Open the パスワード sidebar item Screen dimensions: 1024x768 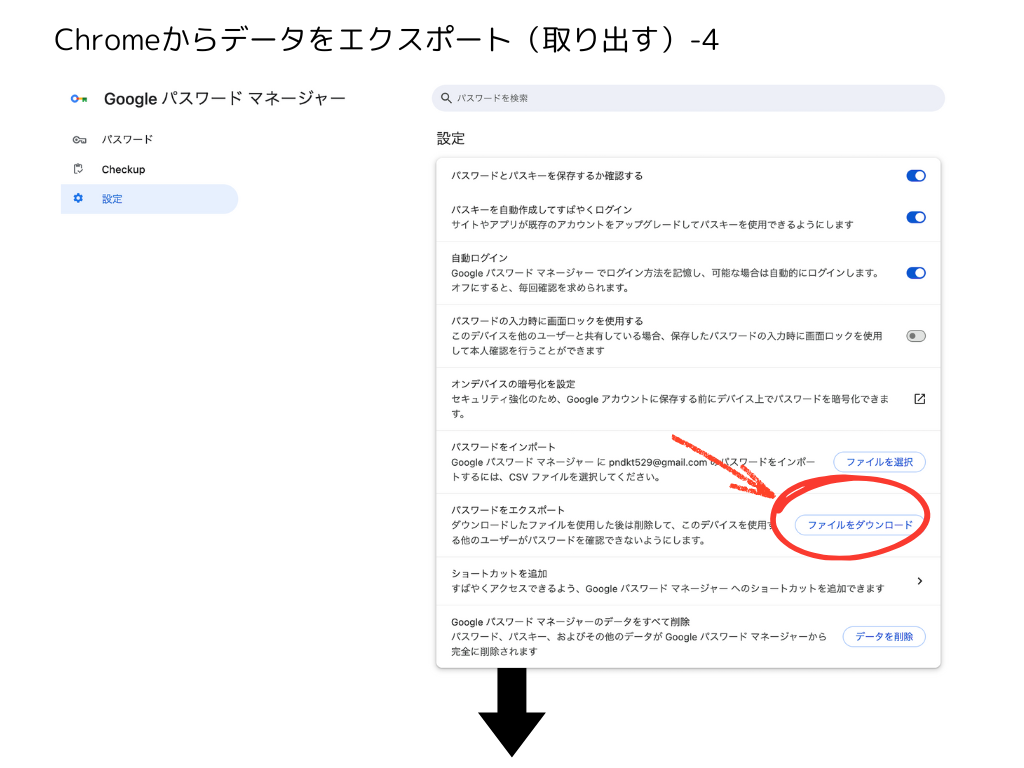click(150, 140)
